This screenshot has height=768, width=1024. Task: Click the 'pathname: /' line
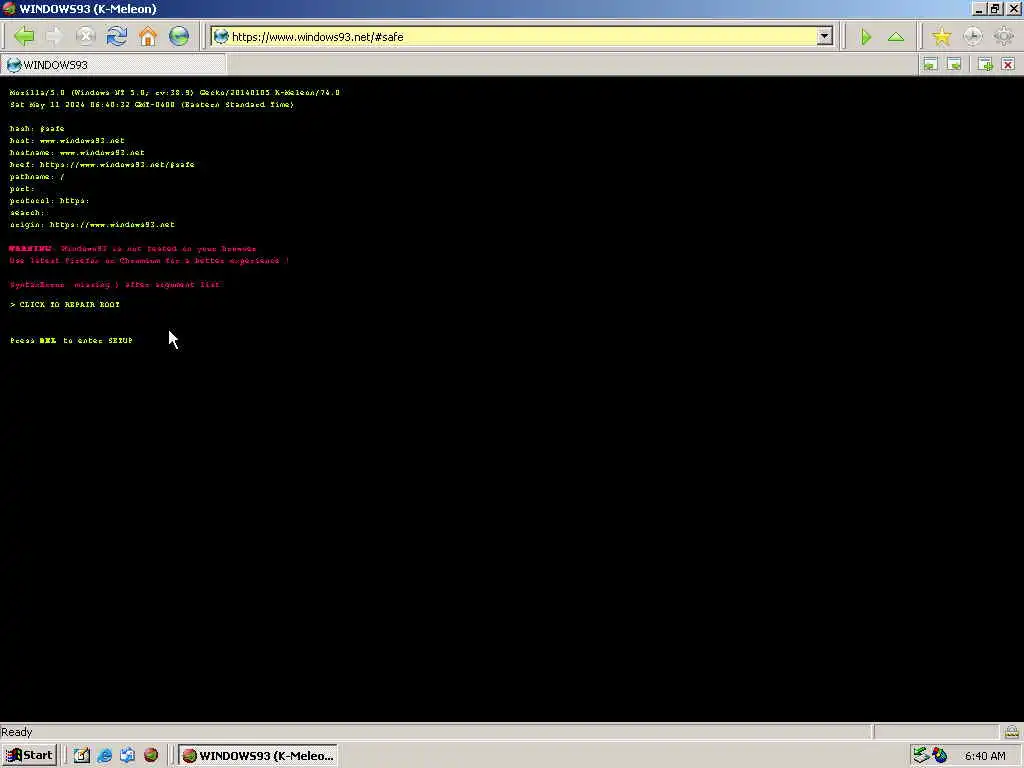(37, 176)
